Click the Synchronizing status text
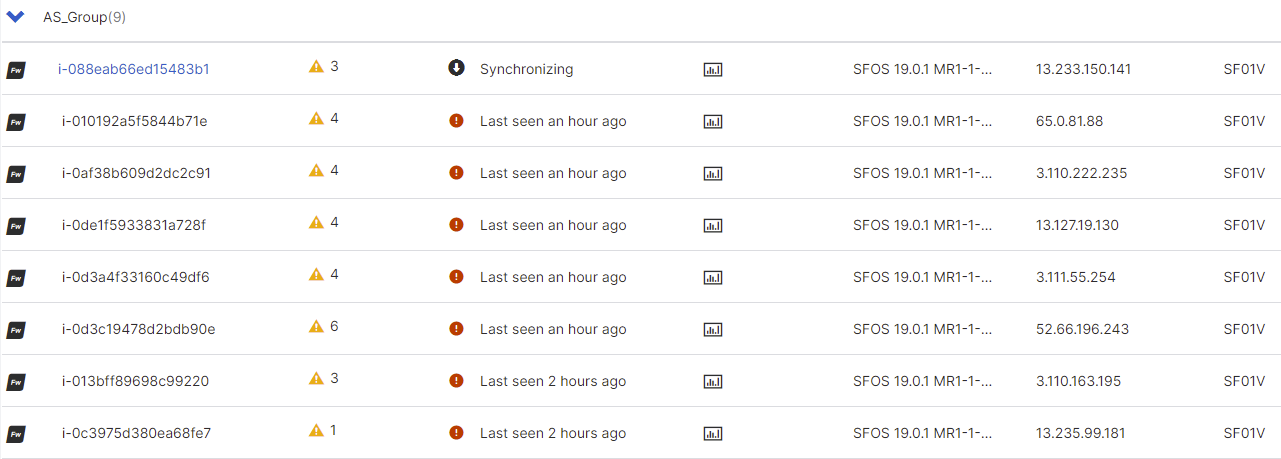 [526, 69]
